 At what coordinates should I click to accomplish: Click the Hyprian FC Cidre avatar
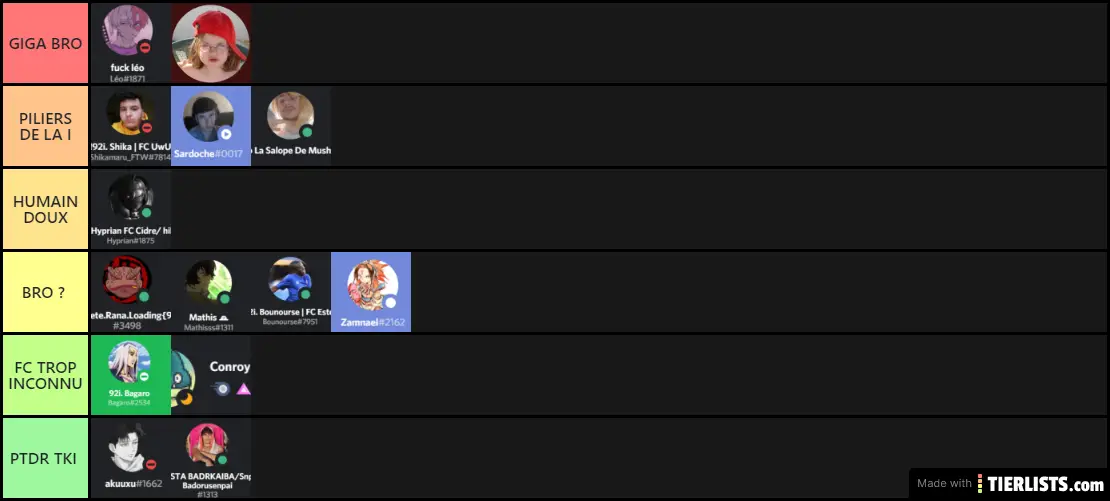pyautogui.click(x=131, y=209)
